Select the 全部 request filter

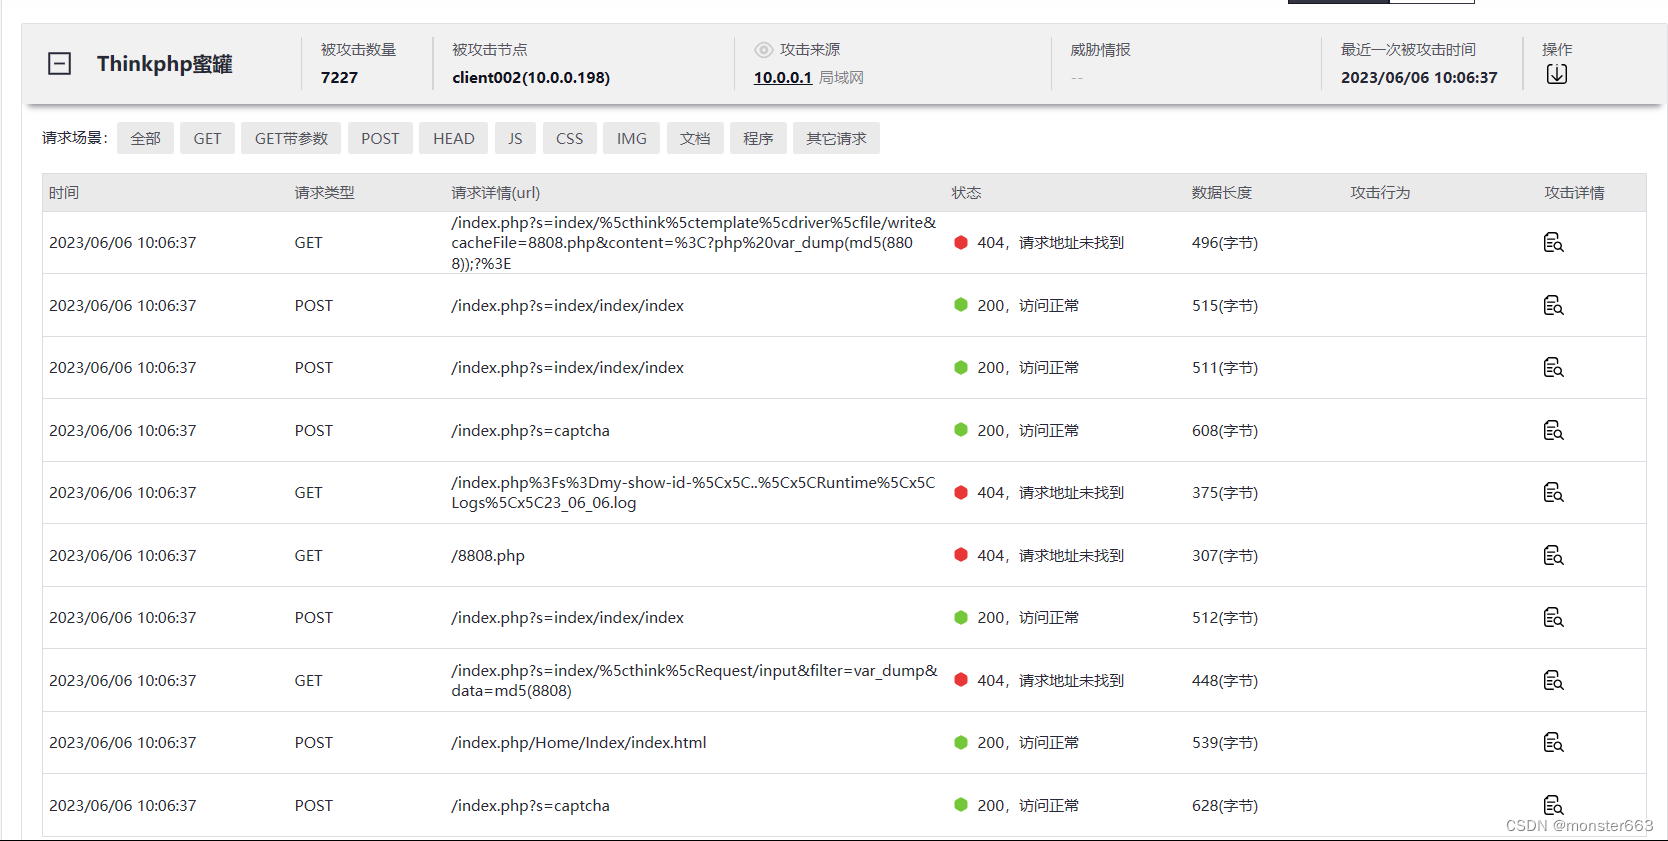[x=145, y=138]
